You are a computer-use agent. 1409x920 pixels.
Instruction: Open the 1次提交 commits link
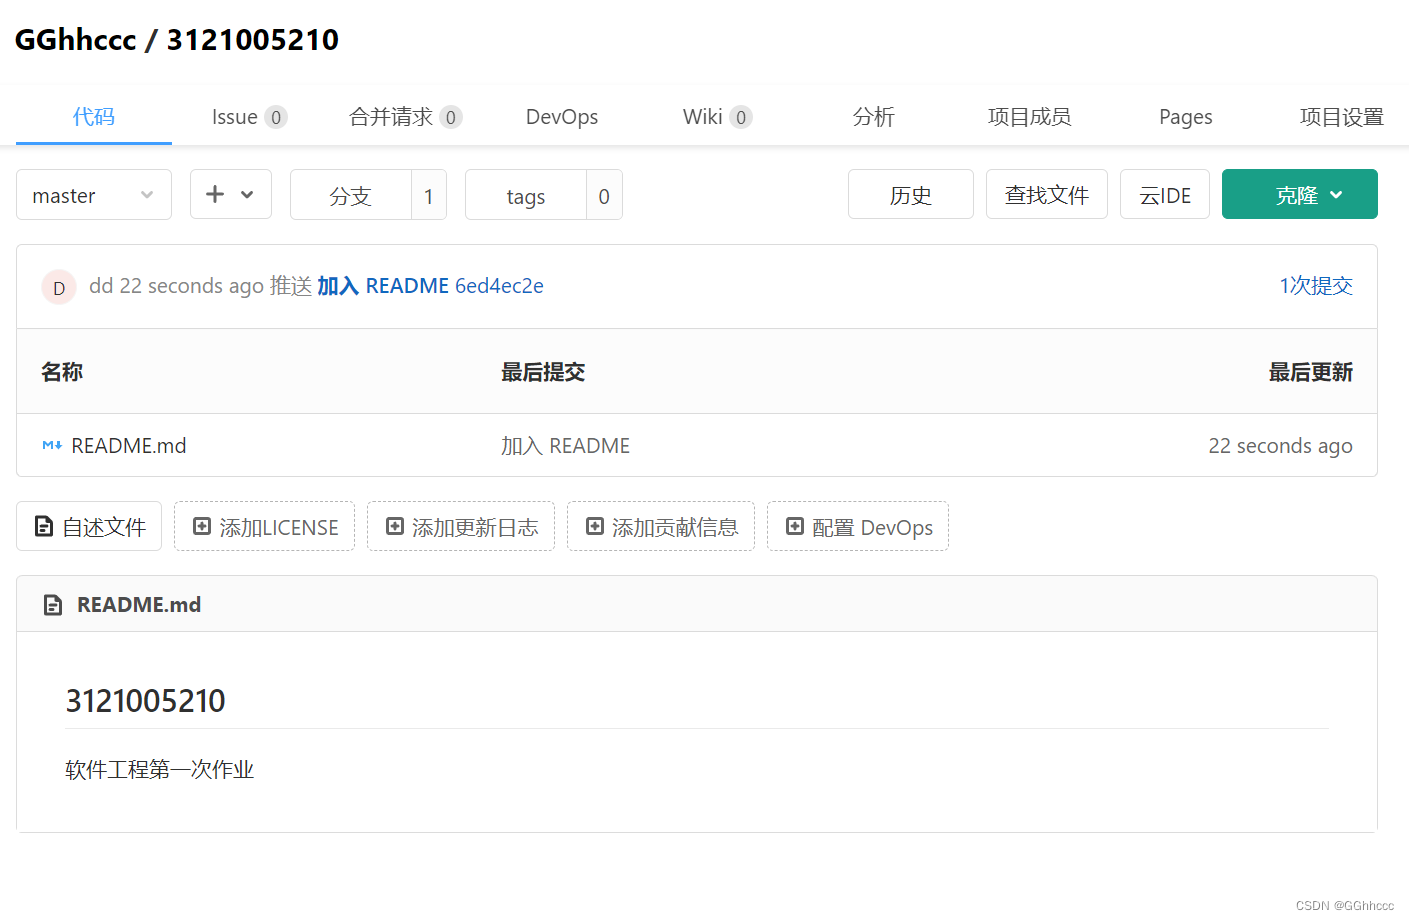1316,286
